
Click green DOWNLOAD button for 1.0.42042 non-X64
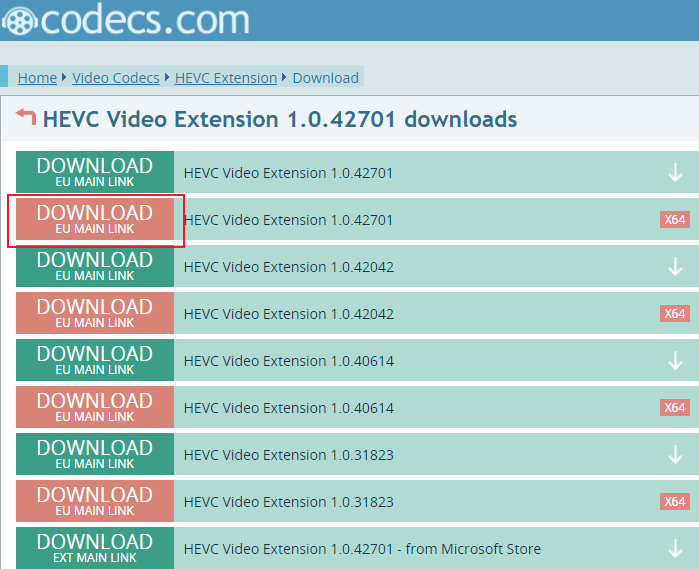(95, 266)
